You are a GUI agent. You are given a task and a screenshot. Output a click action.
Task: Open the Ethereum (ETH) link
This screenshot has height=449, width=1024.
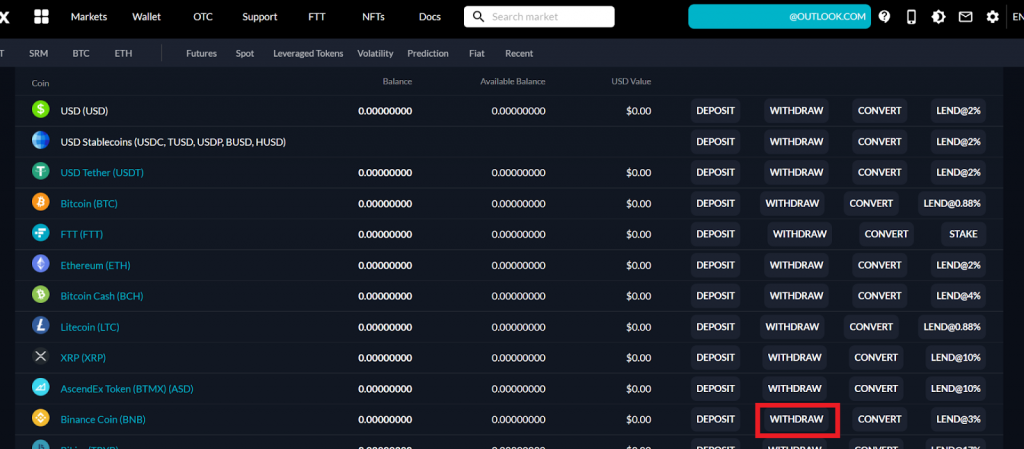coord(95,266)
